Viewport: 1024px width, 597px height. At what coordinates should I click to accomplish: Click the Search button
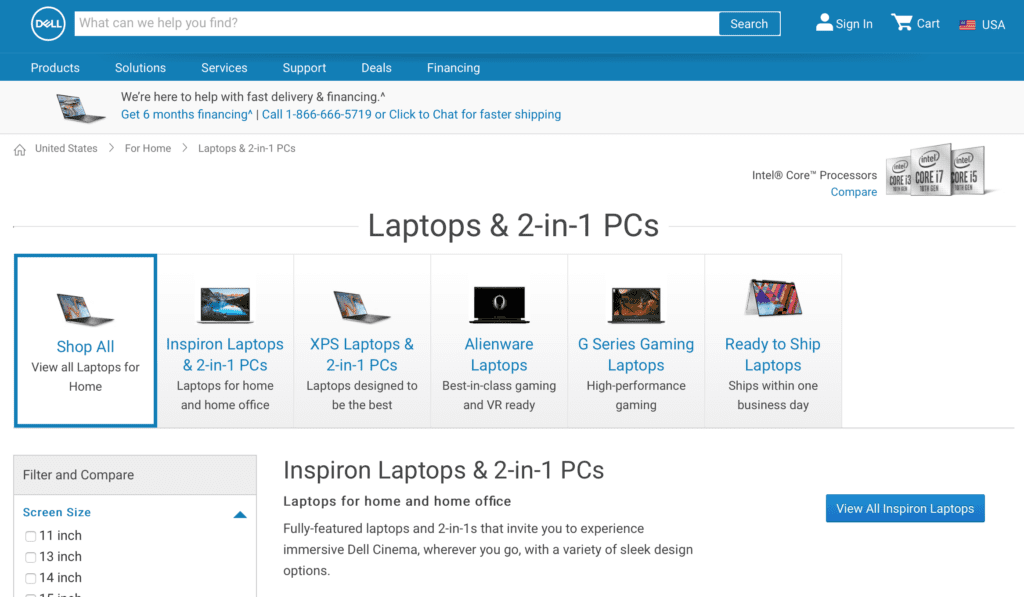(x=749, y=24)
